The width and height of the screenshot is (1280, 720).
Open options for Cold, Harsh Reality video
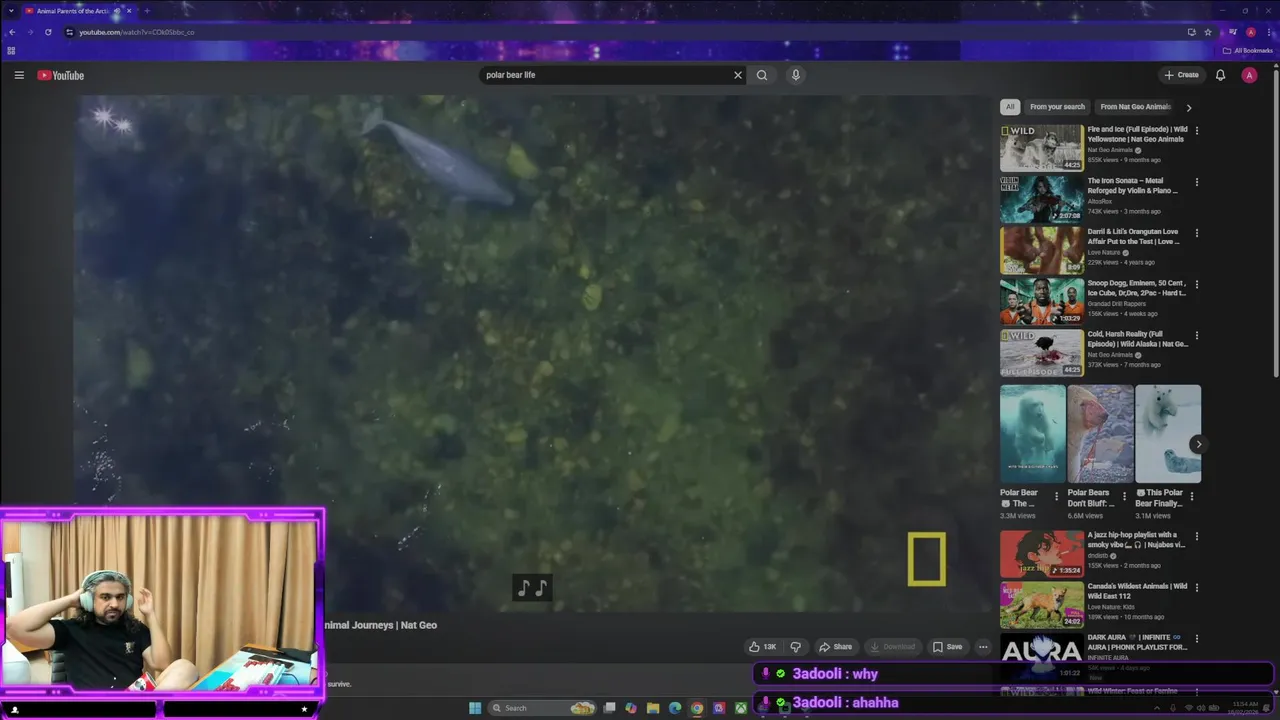coord(1197,335)
